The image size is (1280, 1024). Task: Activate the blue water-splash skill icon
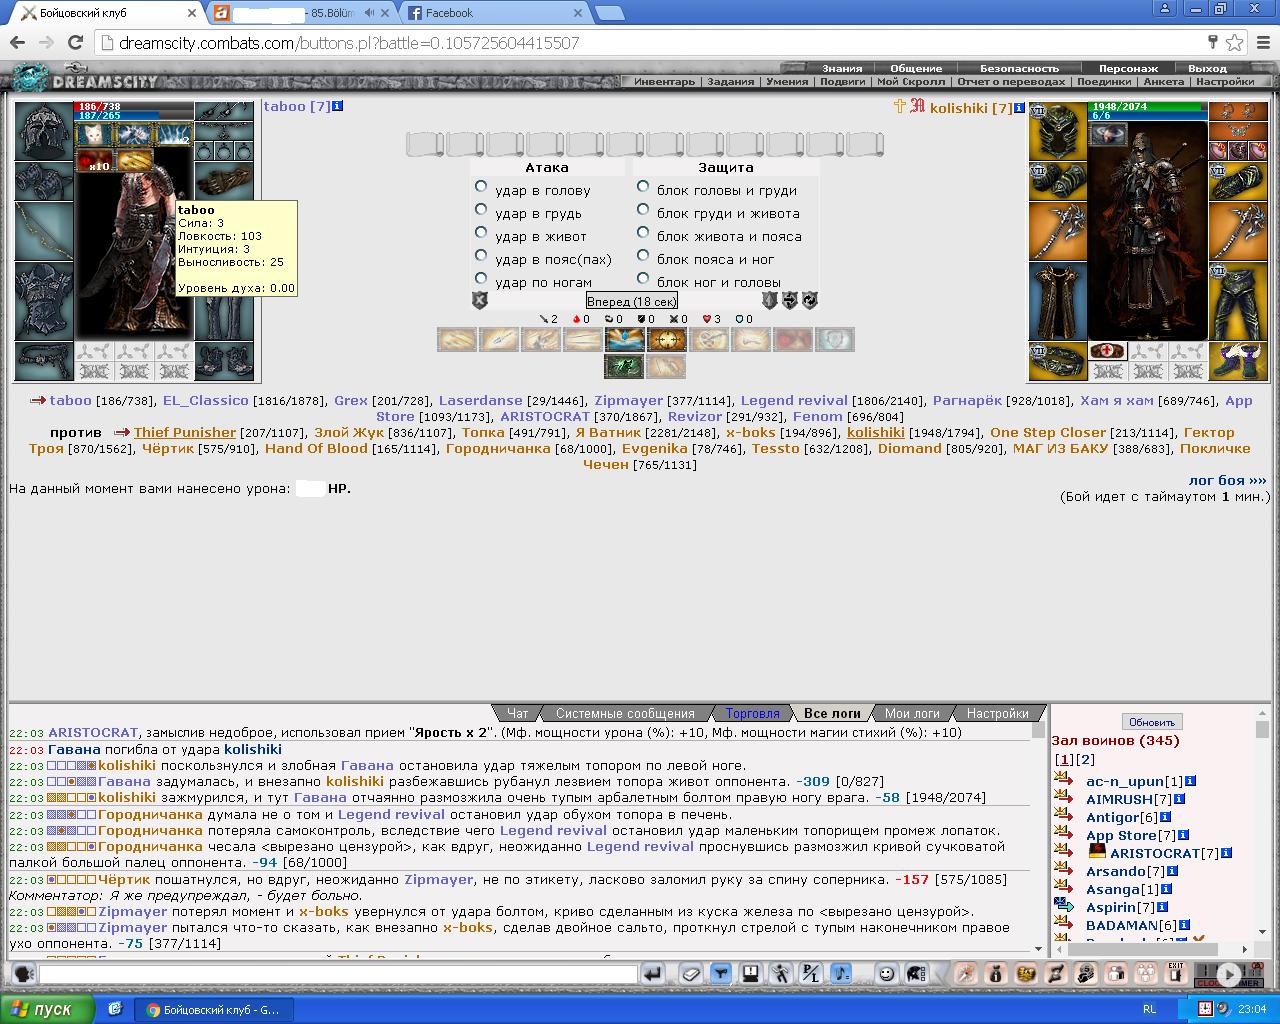click(625, 340)
